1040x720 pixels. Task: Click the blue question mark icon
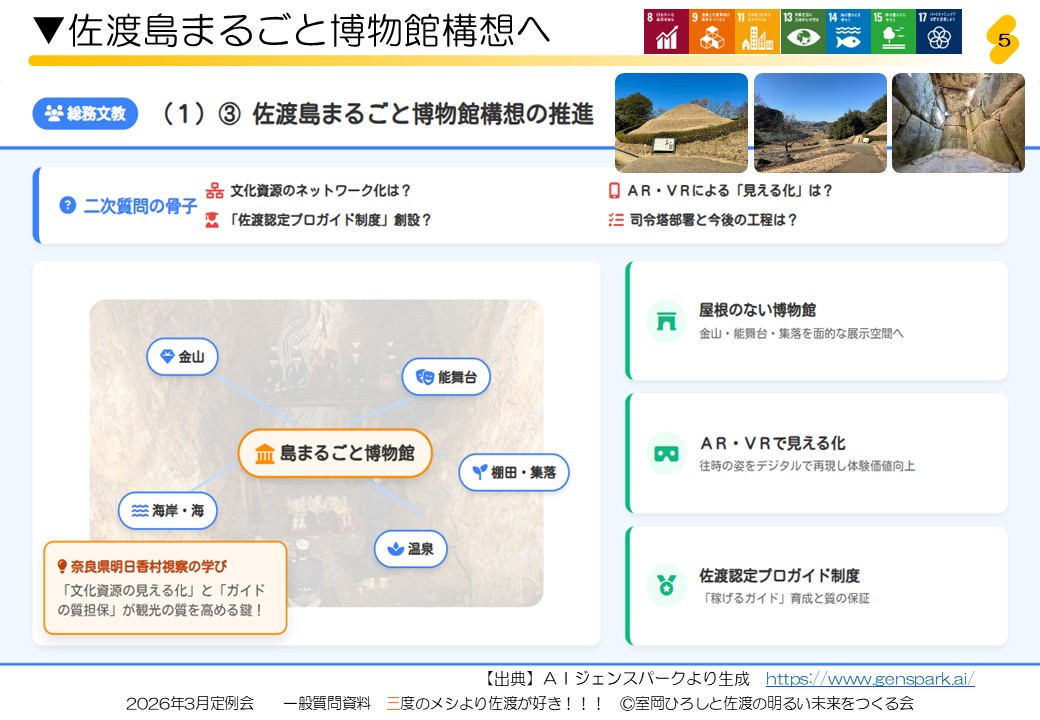(68, 205)
